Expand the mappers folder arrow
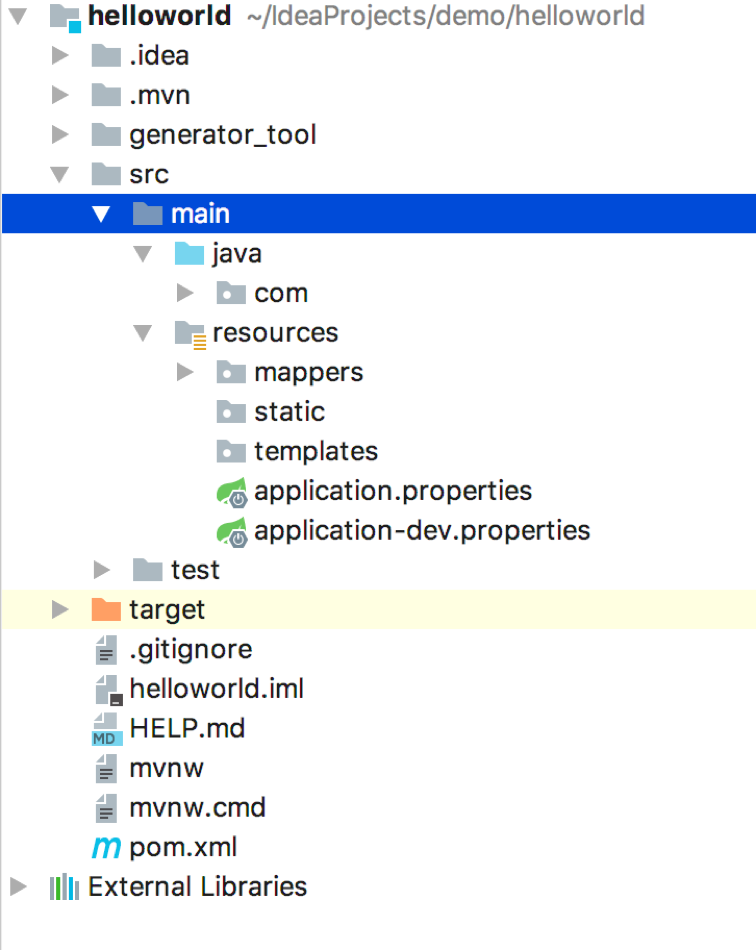The width and height of the screenshot is (756, 950). pos(185,373)
